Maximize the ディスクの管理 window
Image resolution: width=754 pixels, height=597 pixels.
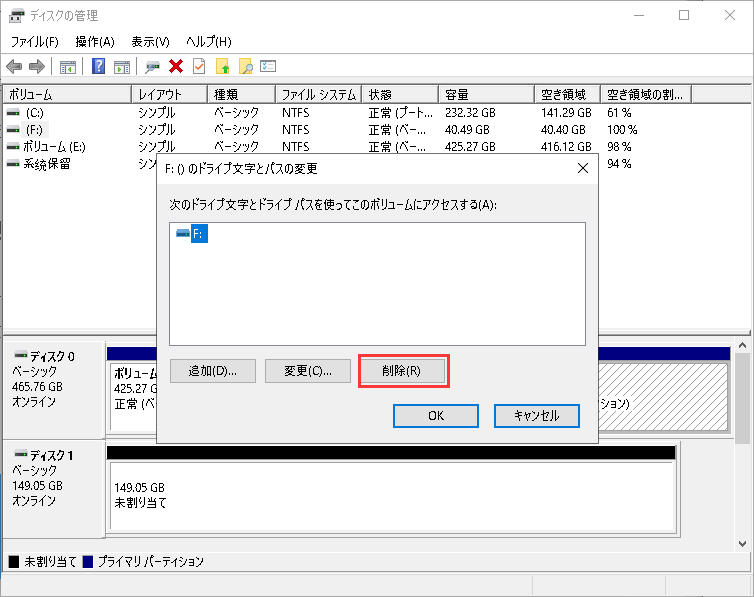[x=684, y=15]
